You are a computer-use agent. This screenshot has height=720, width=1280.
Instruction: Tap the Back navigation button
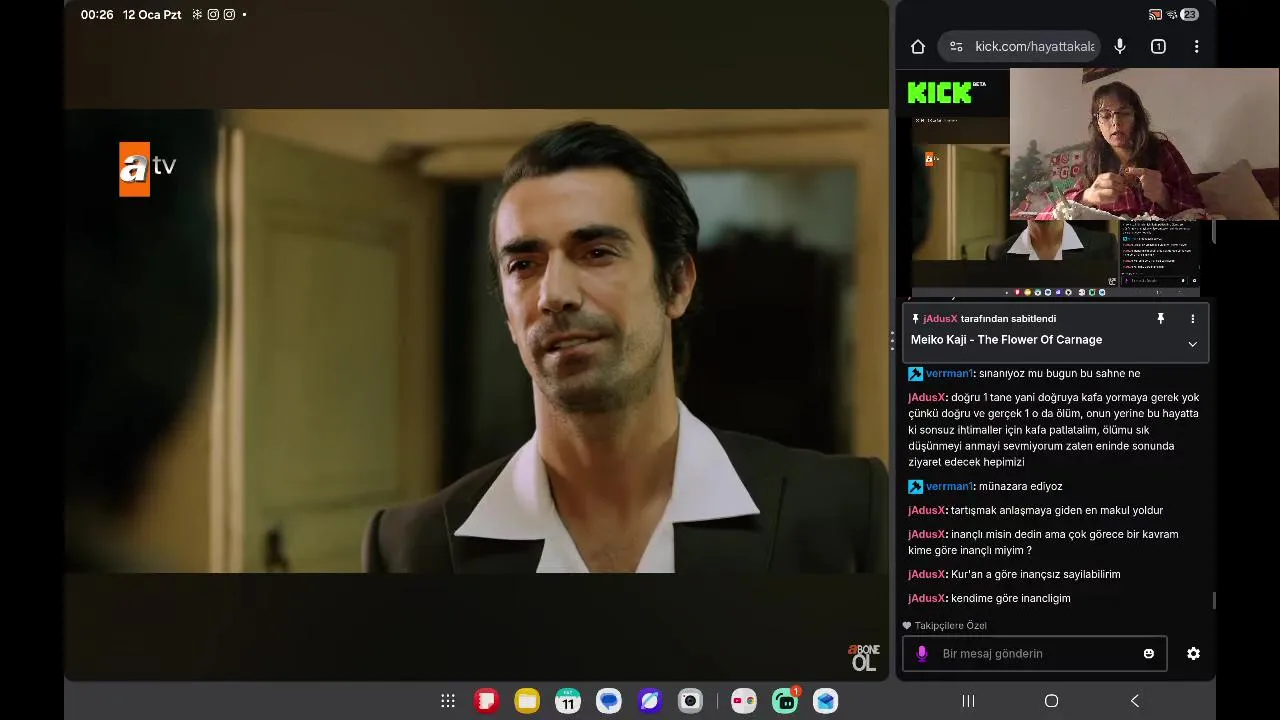(1134, 701)
